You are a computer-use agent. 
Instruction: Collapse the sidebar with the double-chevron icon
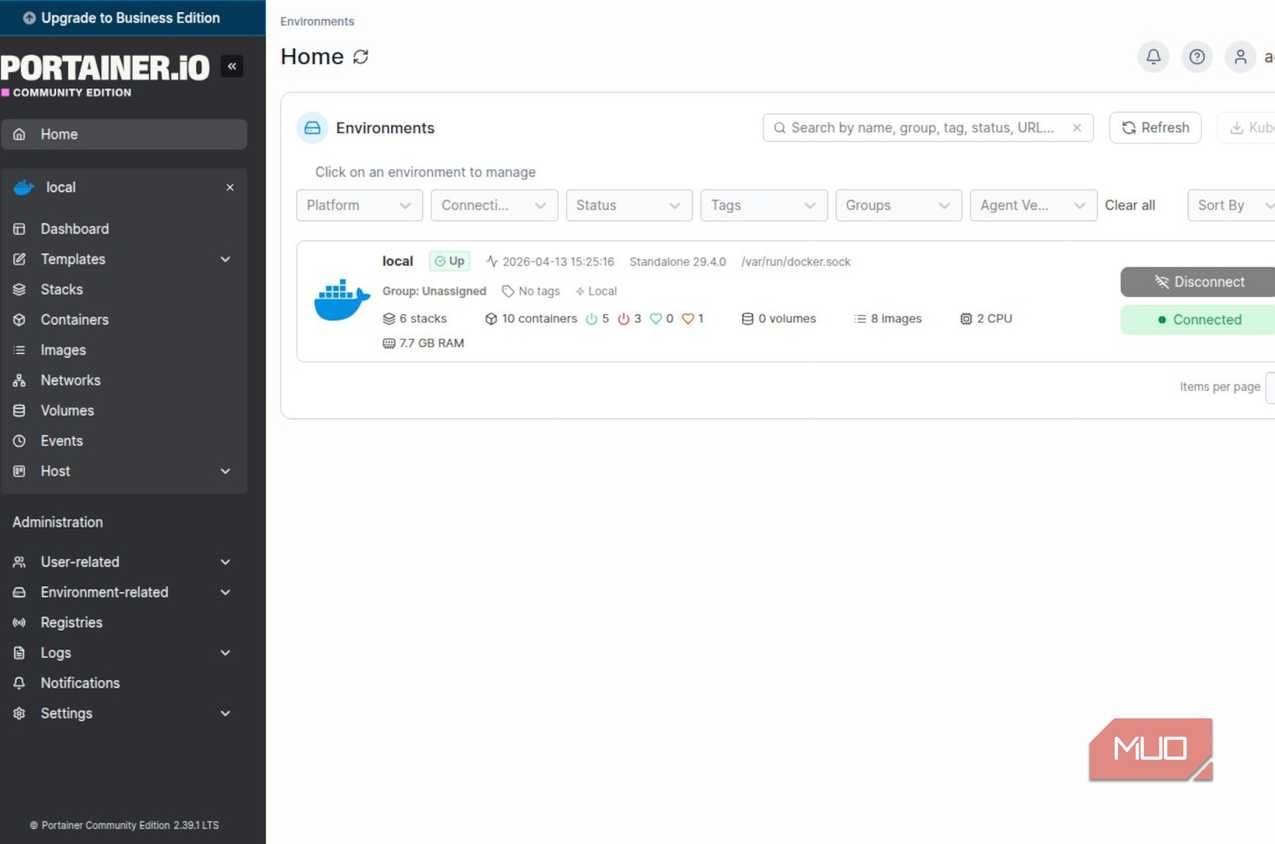coord(232,66)
